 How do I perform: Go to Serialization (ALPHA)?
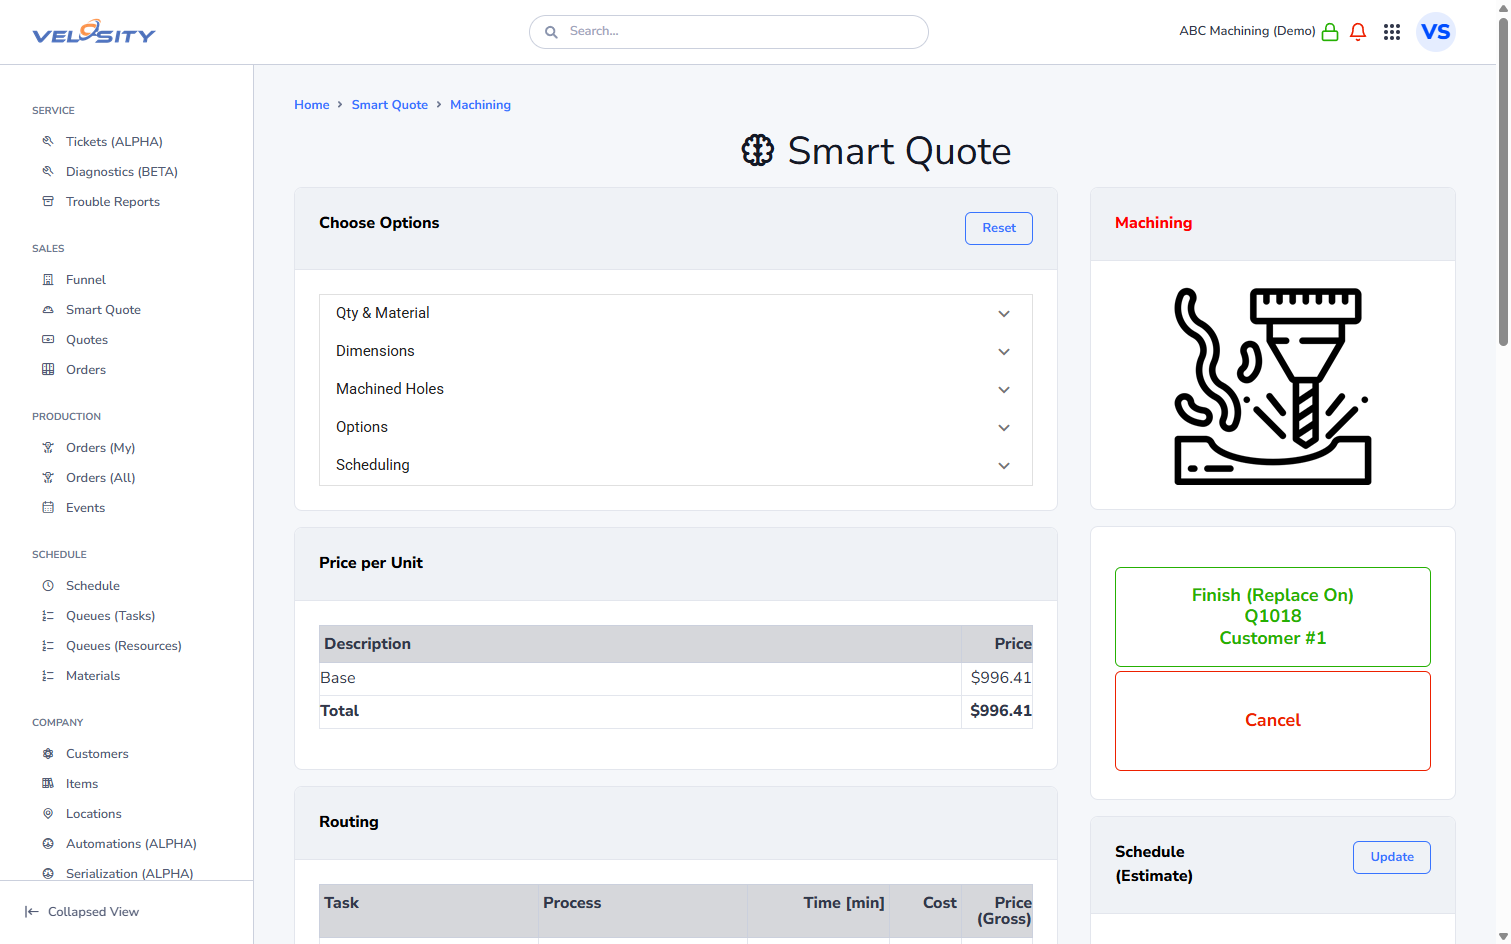click(x=130, y=873)
